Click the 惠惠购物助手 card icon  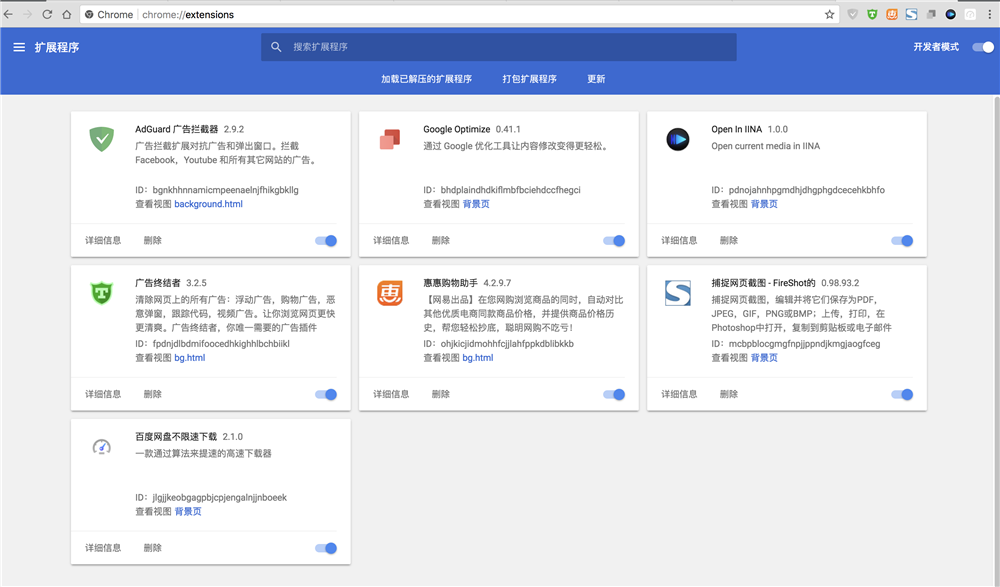pos(390,293)
